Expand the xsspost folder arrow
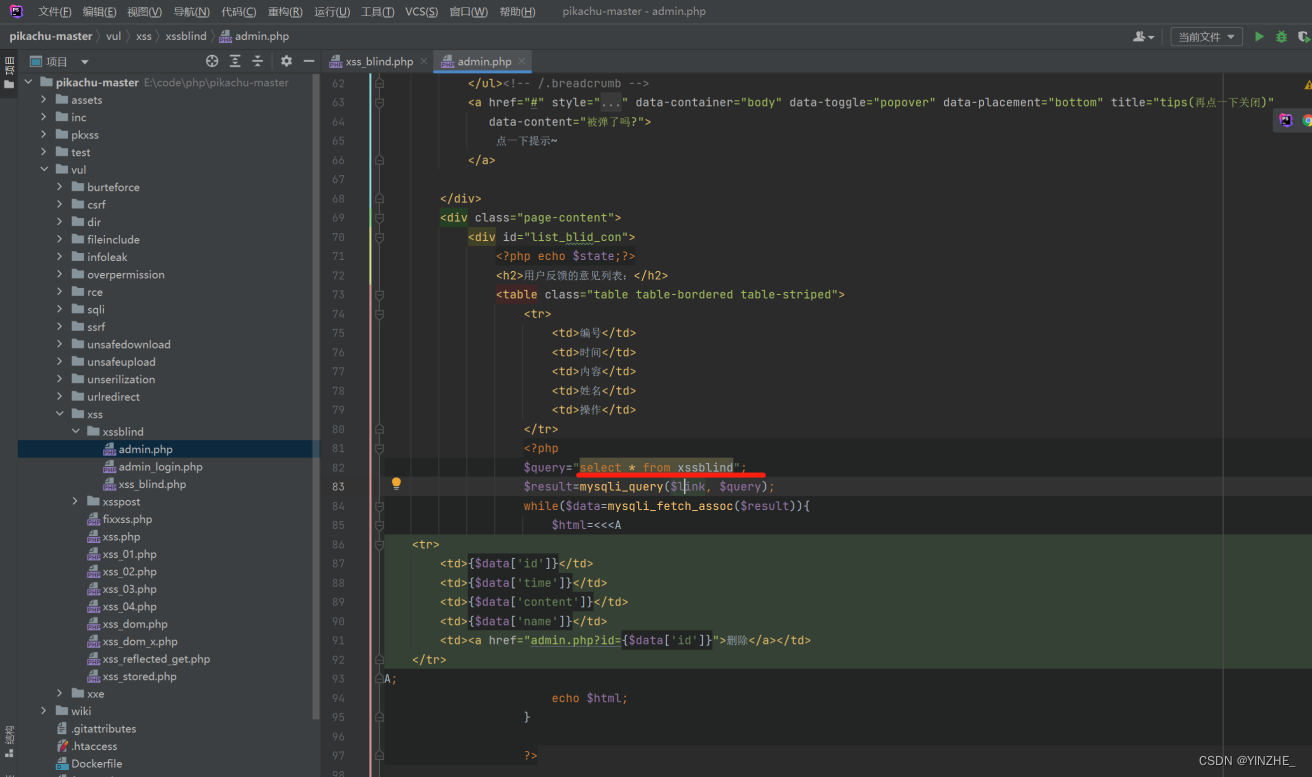Screen dimensions: 1312x777 coord(76,501)
